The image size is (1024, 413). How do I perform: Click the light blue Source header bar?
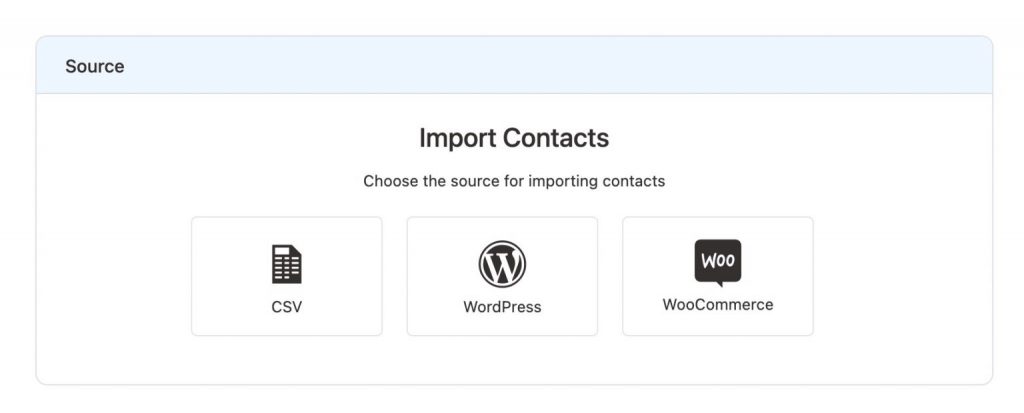pyautogui.click(x=514, y=65)
